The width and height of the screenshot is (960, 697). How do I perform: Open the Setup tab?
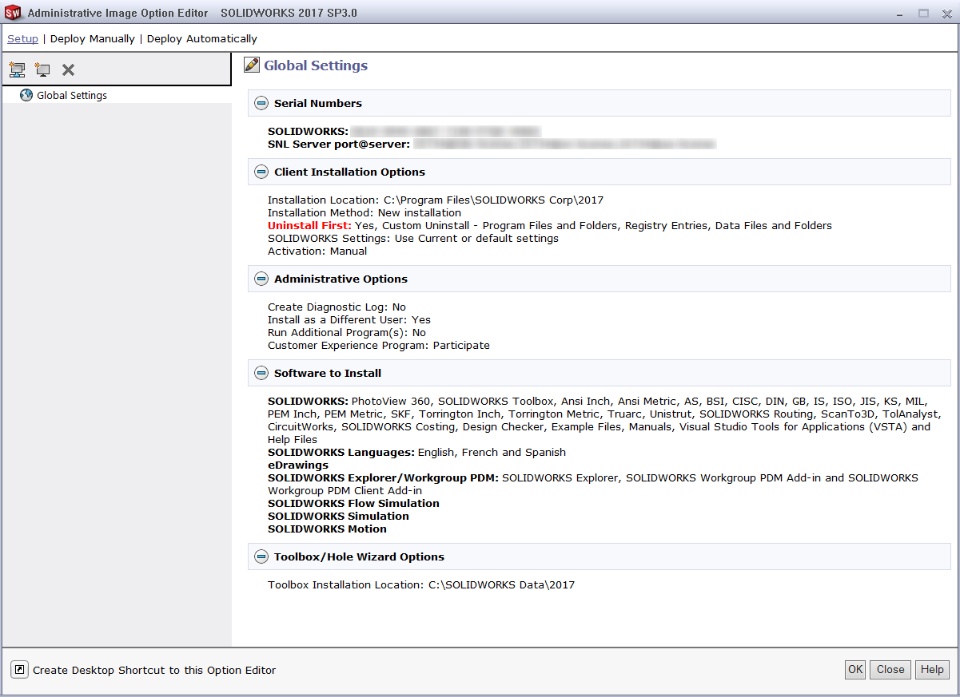23,39
